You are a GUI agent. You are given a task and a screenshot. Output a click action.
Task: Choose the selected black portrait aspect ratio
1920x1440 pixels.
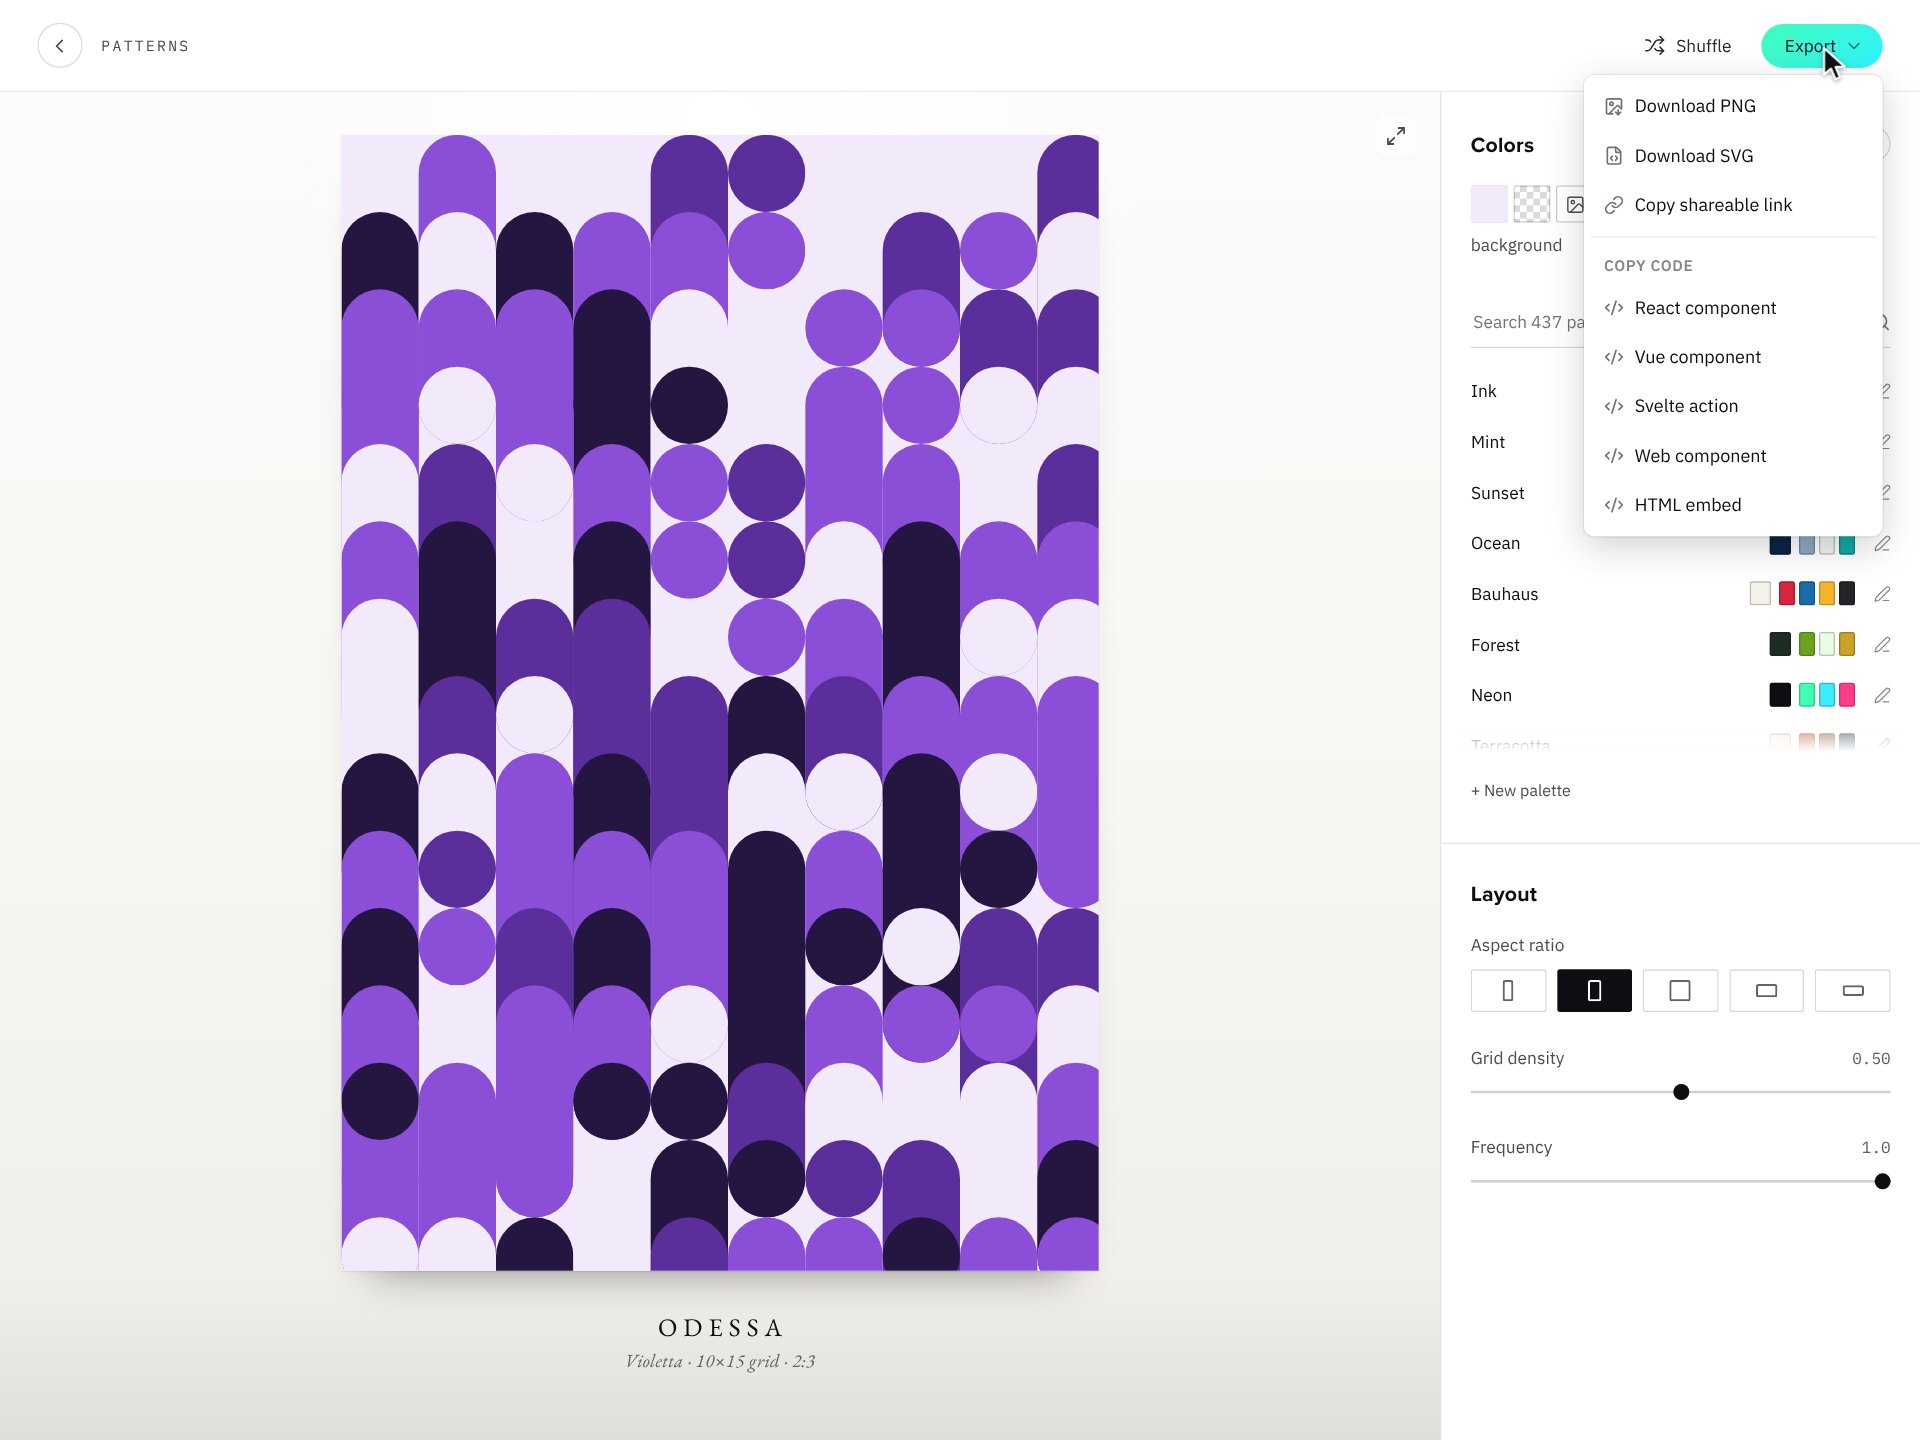1594,990
